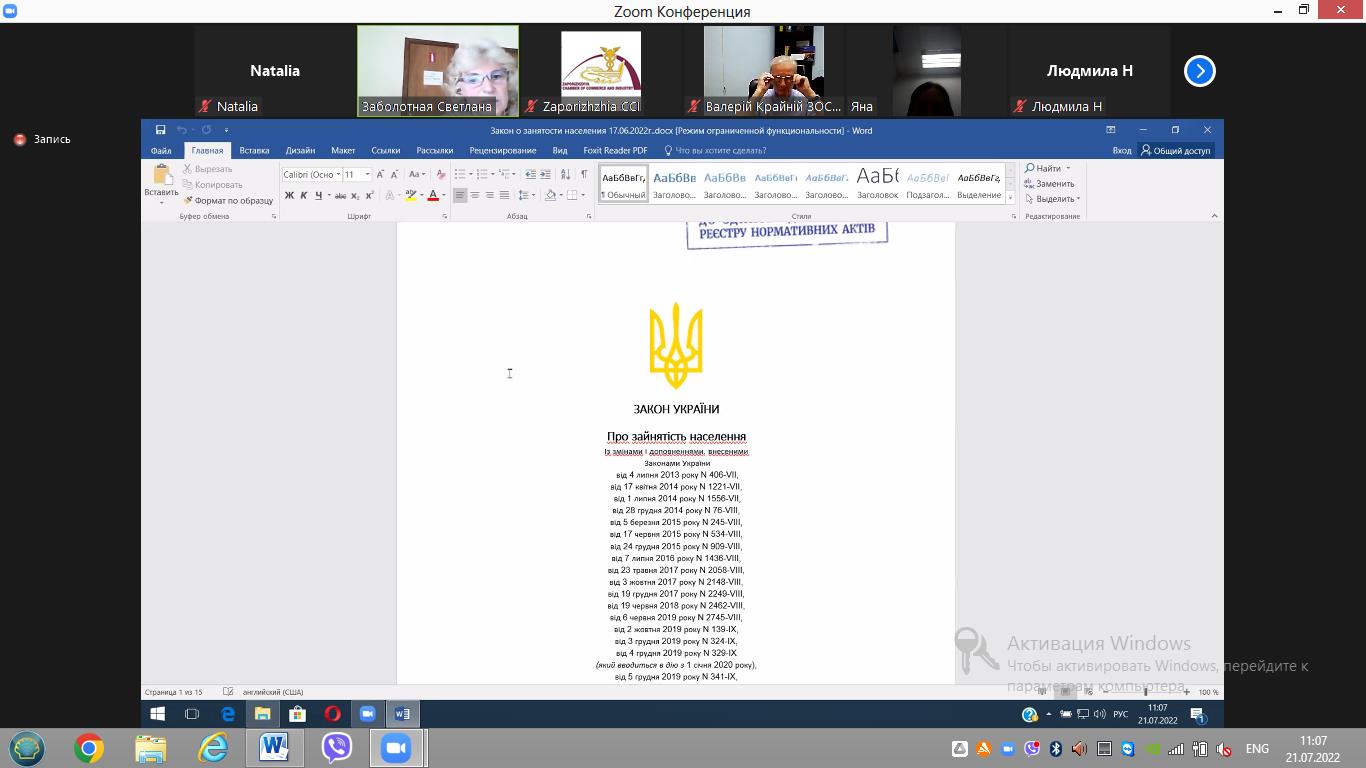Decrease paragraph indent

pos(530,174)
